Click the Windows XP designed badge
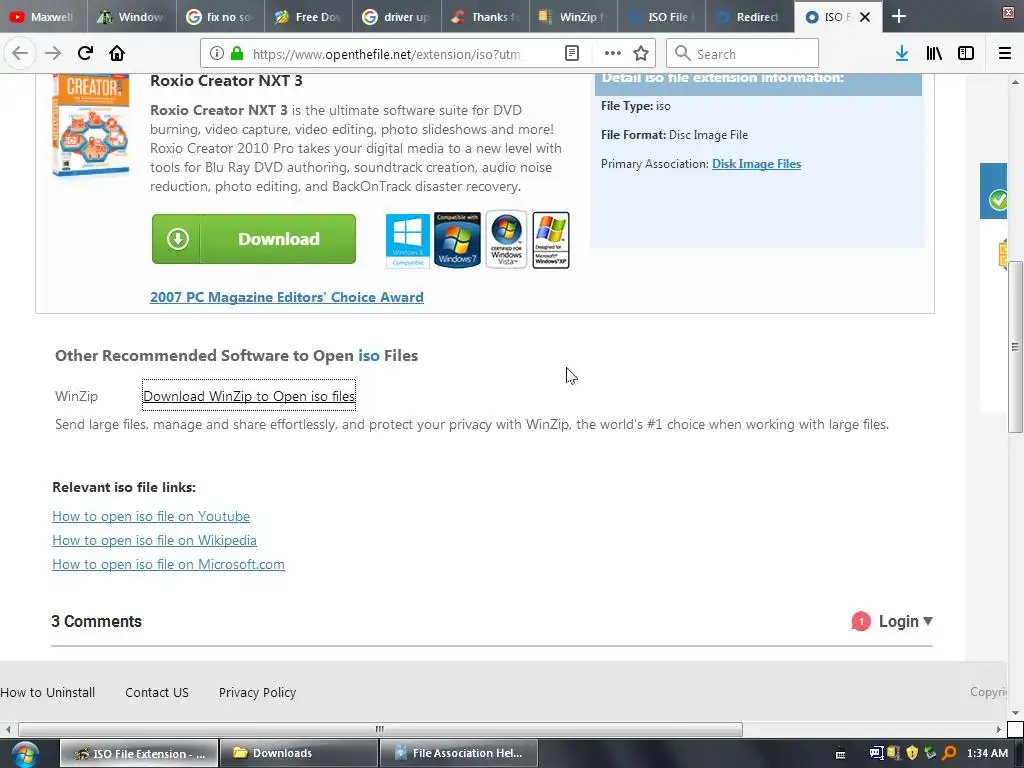The width and height of the screenshot is (1024, 768). [x=551, y=240]
